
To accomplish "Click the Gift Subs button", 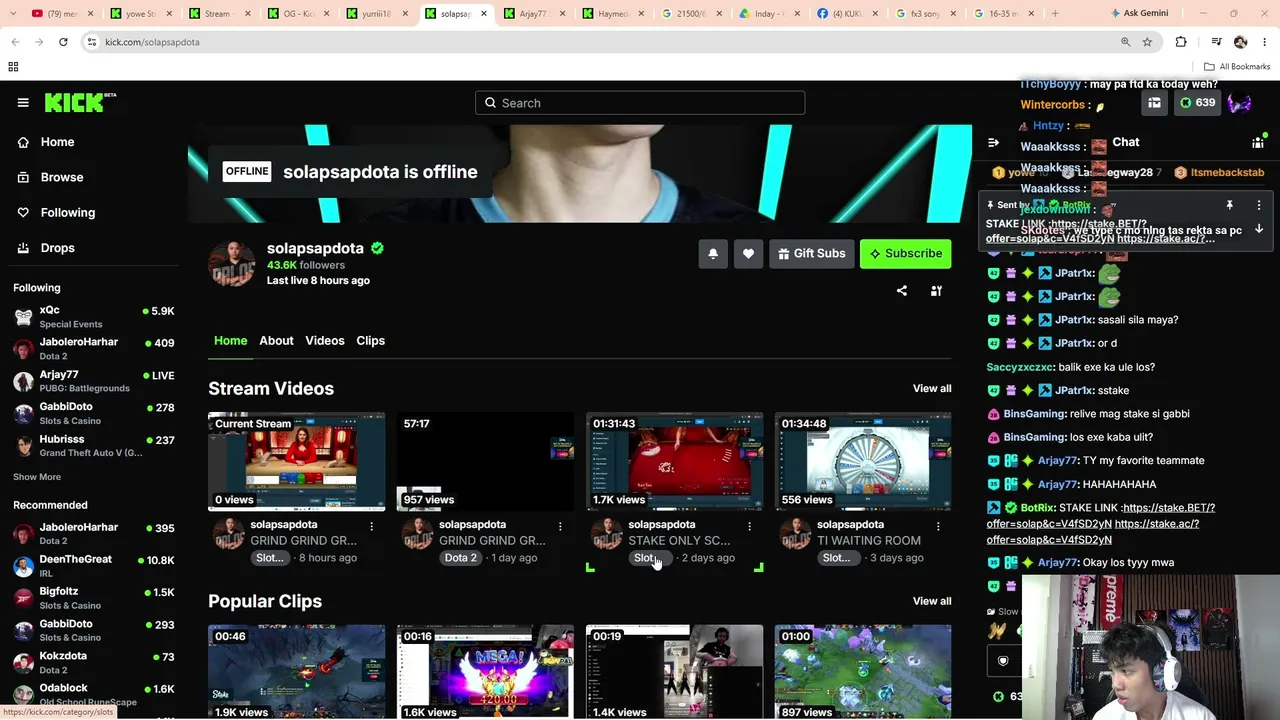I will 811,254.
